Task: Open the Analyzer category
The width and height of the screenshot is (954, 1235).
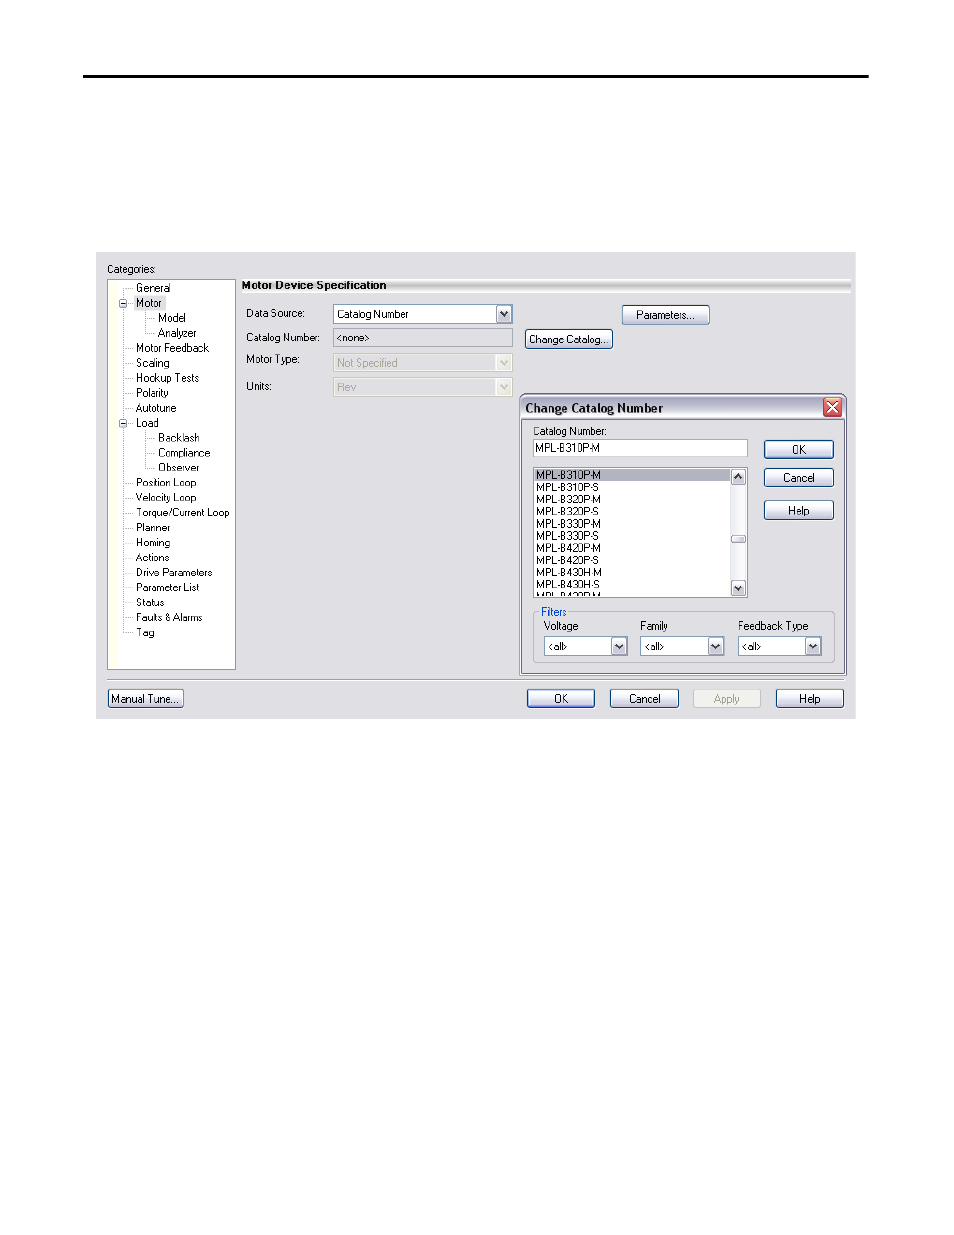Action: pyautogui.click(x=177, y=333)
